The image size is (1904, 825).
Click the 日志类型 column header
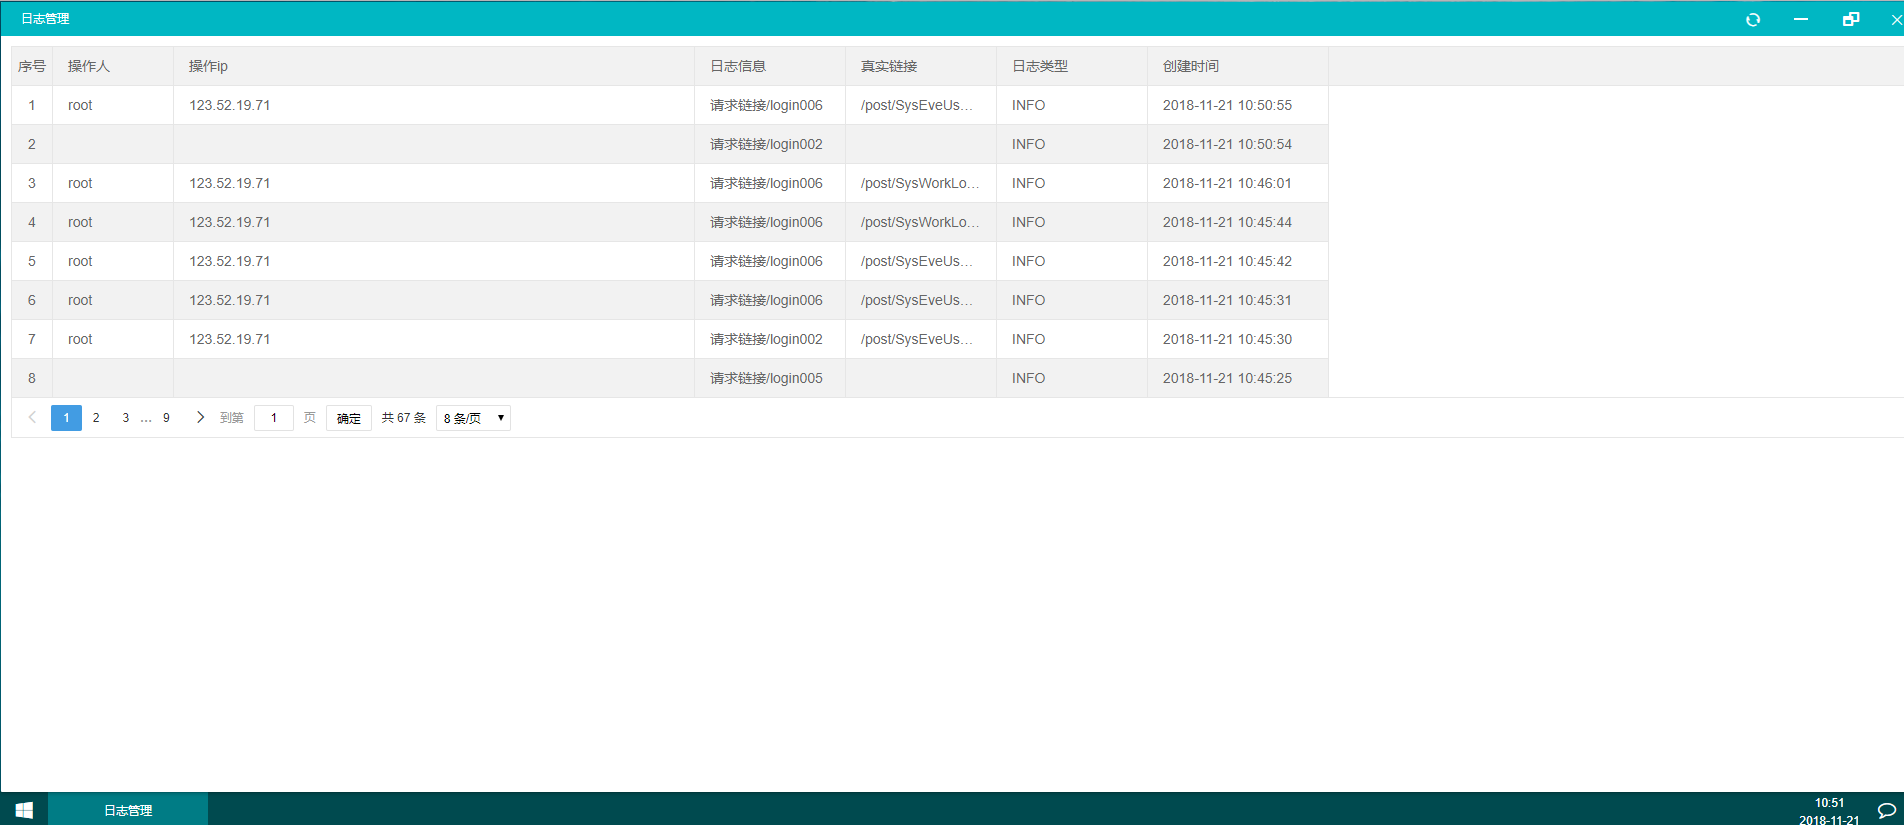pos(1072,66)
